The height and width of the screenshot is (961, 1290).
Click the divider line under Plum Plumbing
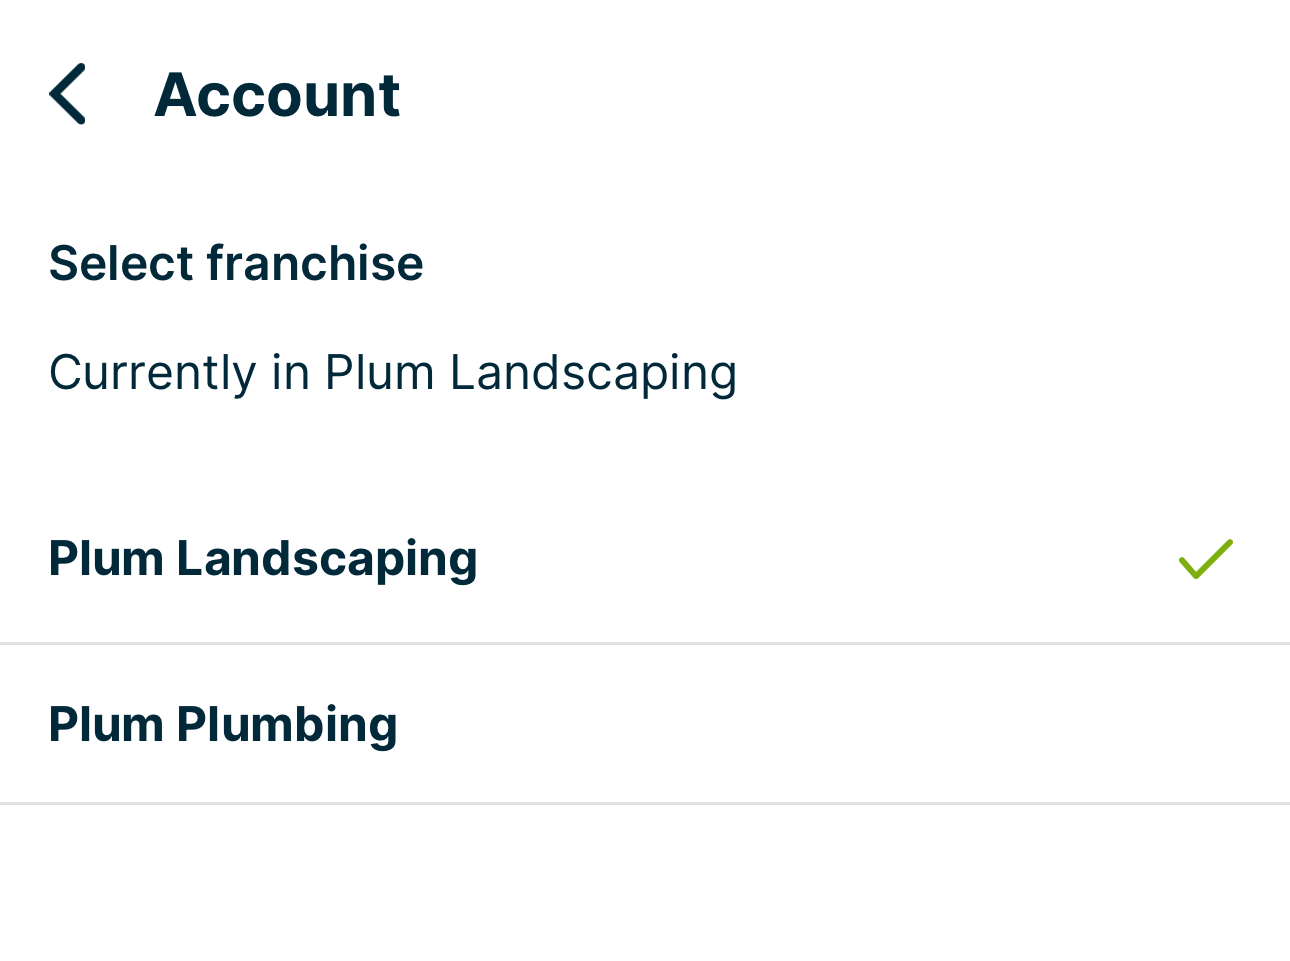point(645,803)
